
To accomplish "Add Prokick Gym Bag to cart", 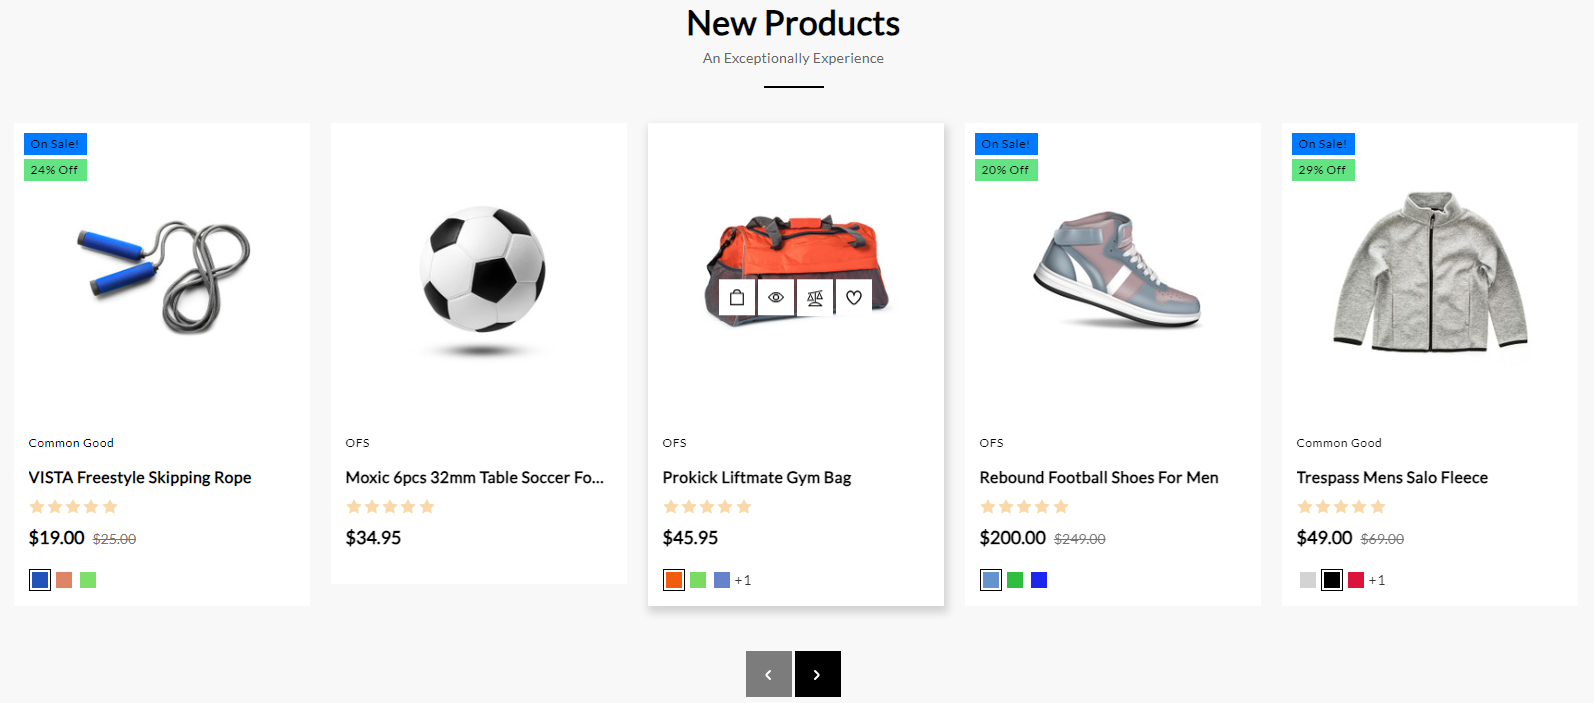I will coord(737,297).
